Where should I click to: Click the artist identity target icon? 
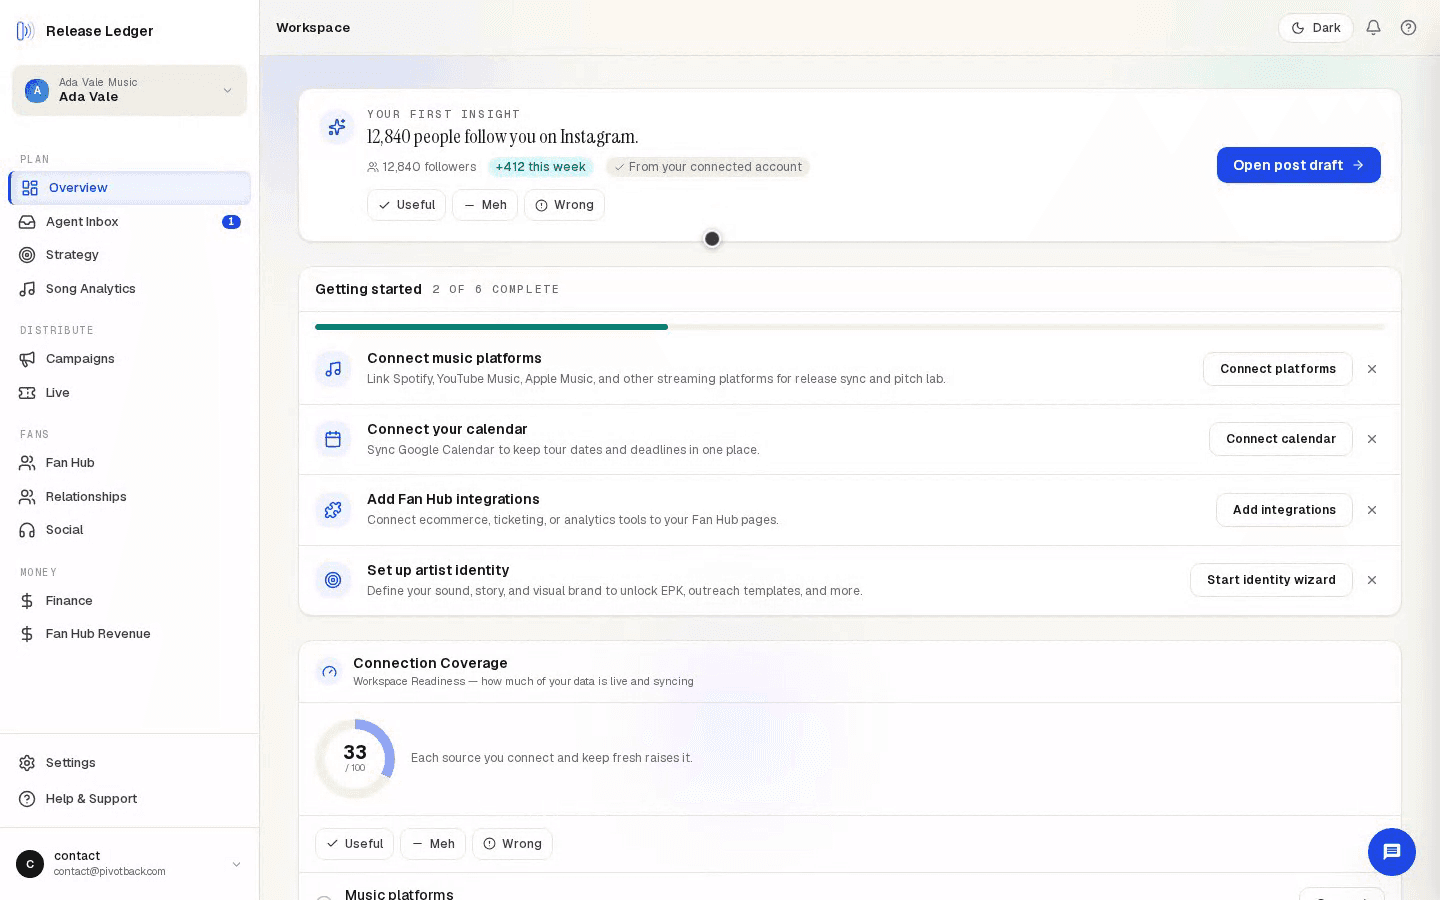pos(333,580)
